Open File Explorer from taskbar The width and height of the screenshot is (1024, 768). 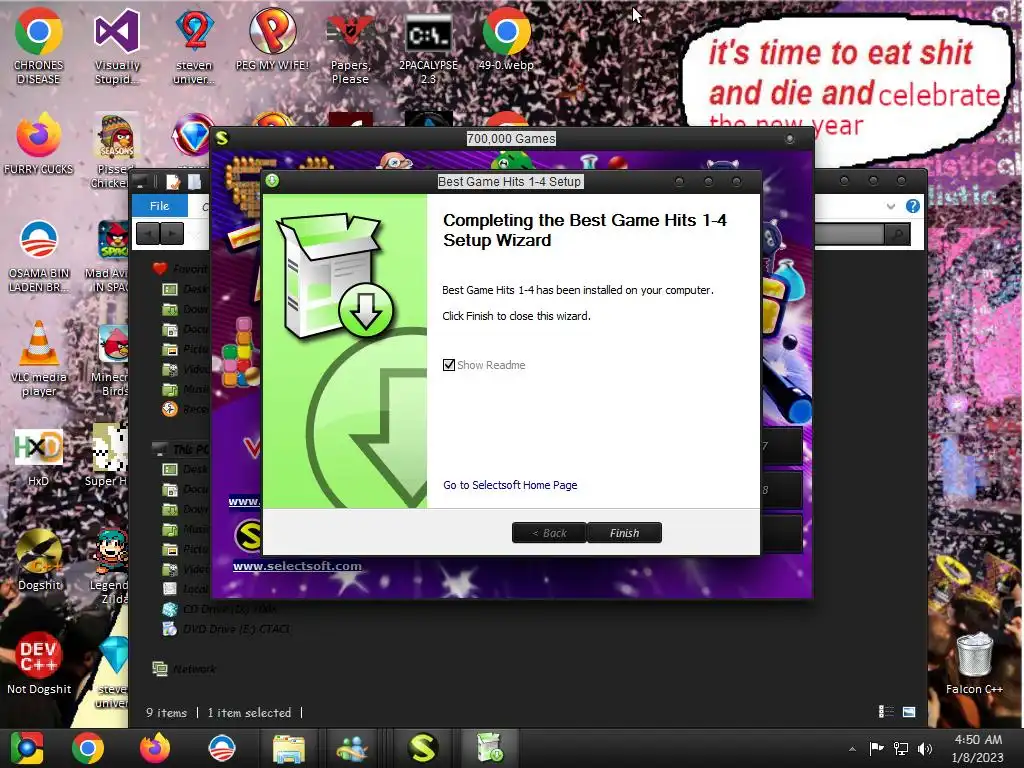289,748
